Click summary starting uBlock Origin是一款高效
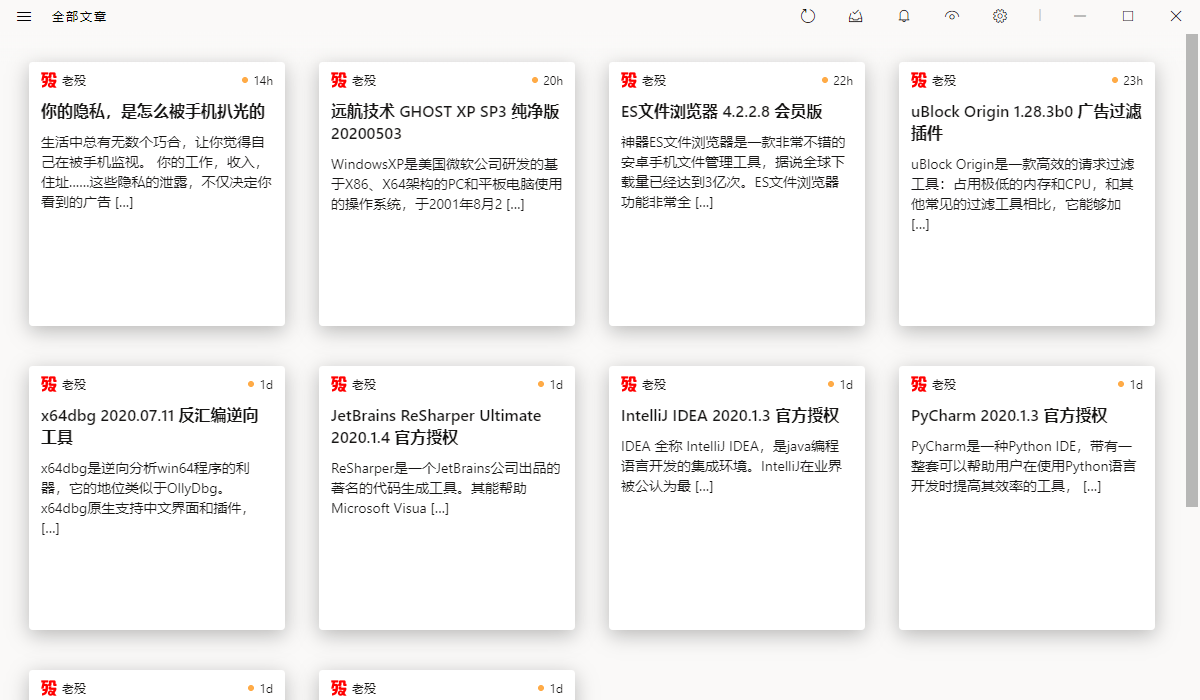Viewport: 1200px width, 700px height. [x=1025, y=194]
